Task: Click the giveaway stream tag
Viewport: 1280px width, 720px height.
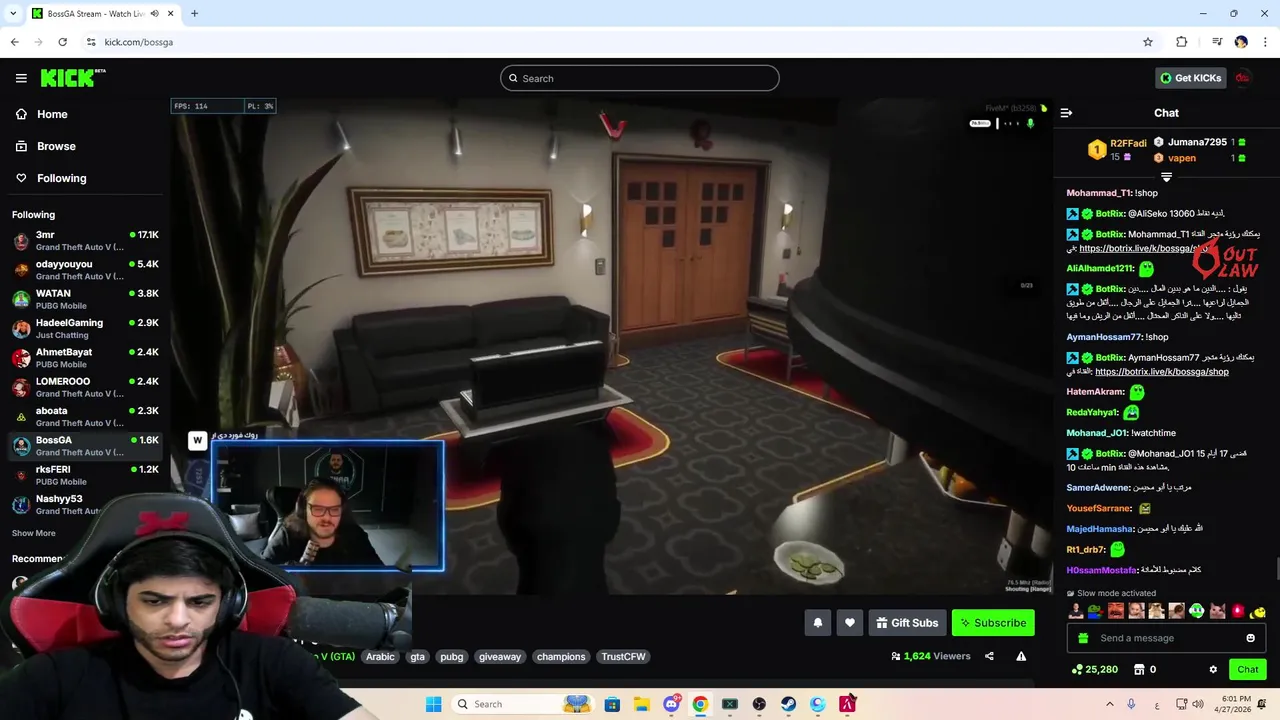Action: tap(500, 657)
